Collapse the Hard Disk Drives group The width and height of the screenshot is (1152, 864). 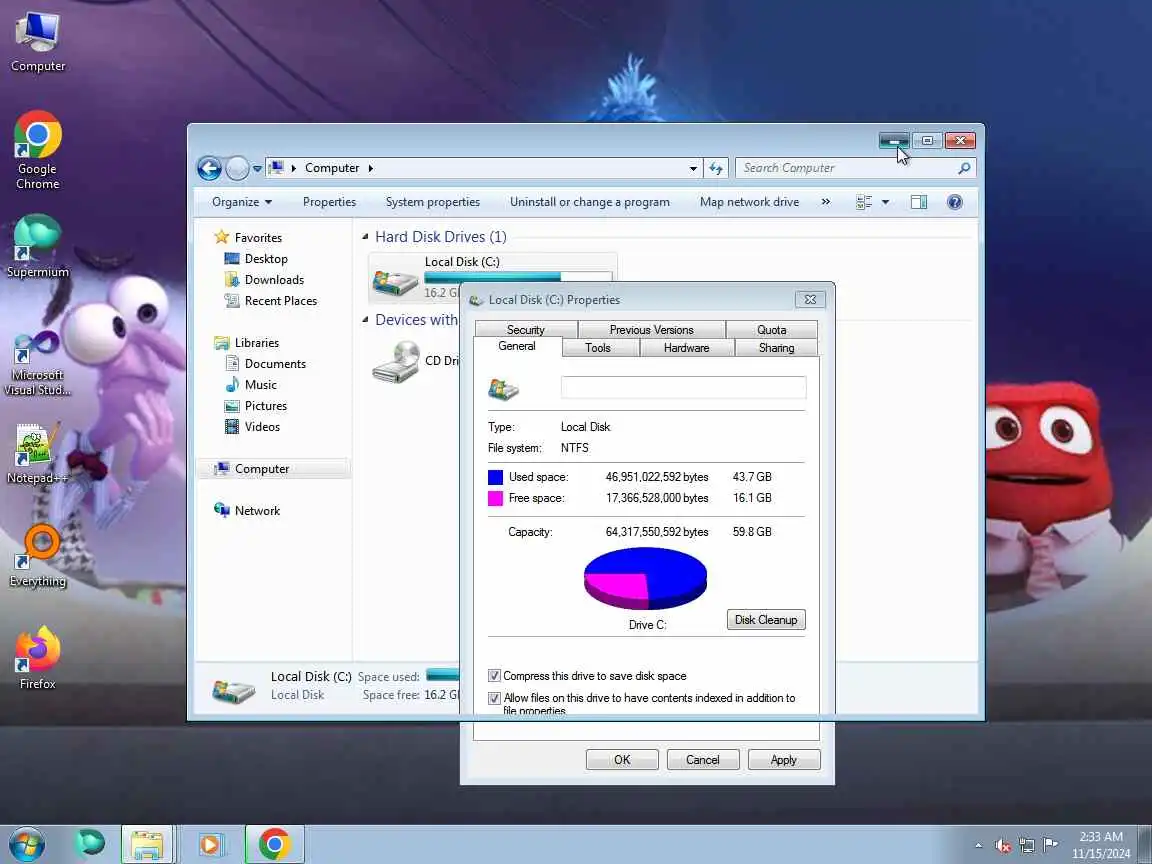click(365, 237)
